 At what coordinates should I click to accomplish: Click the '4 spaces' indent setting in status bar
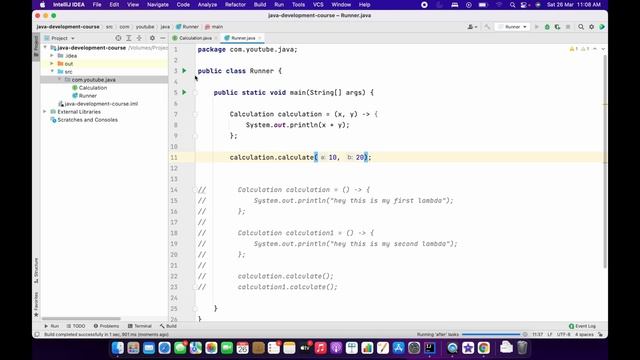(x=584, y=334)
